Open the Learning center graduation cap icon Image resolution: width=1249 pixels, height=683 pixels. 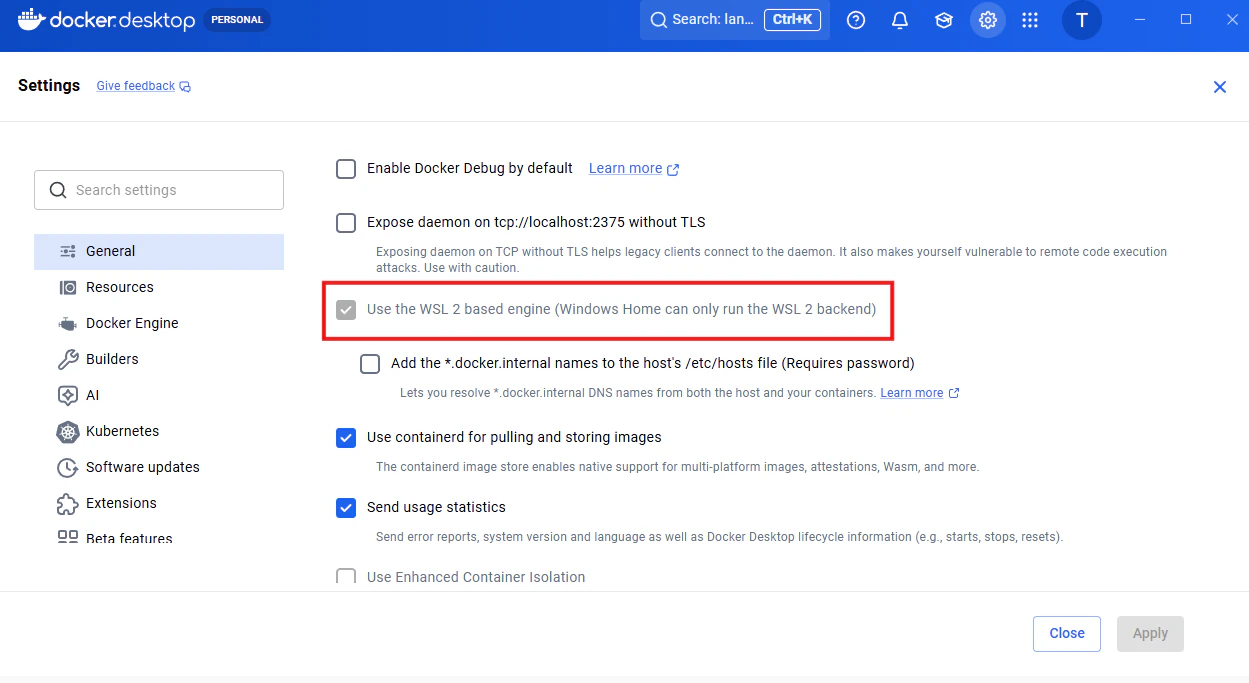click(944, 20)
